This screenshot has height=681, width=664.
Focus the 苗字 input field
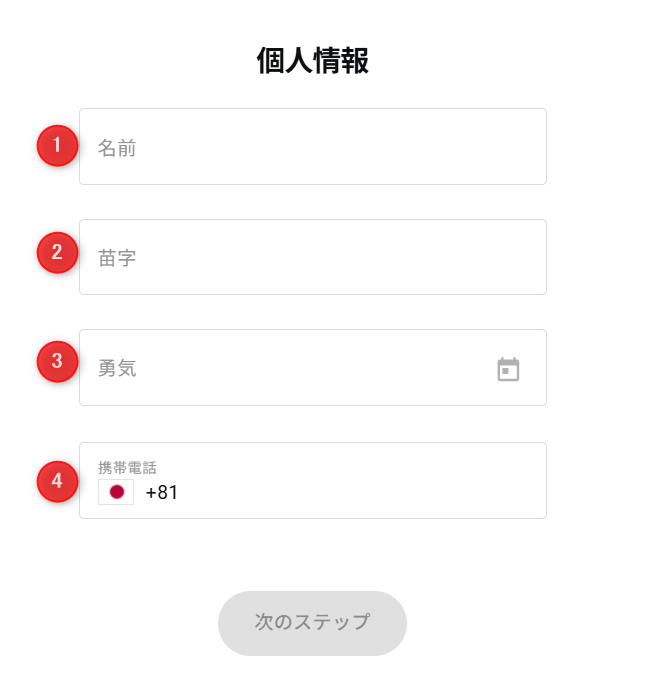coord(312,257)
